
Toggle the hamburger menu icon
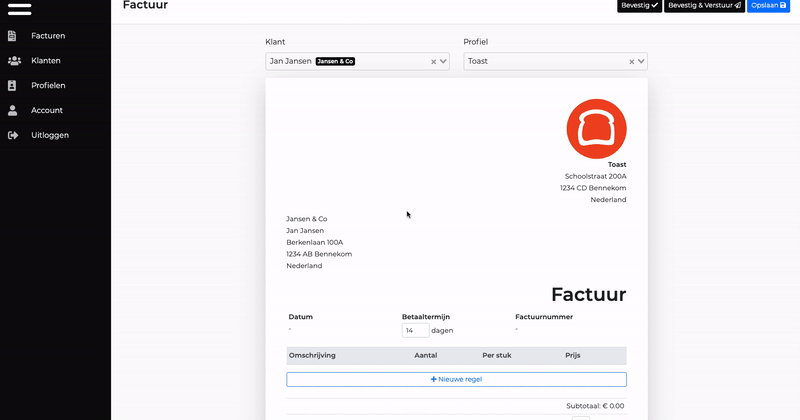19,9
